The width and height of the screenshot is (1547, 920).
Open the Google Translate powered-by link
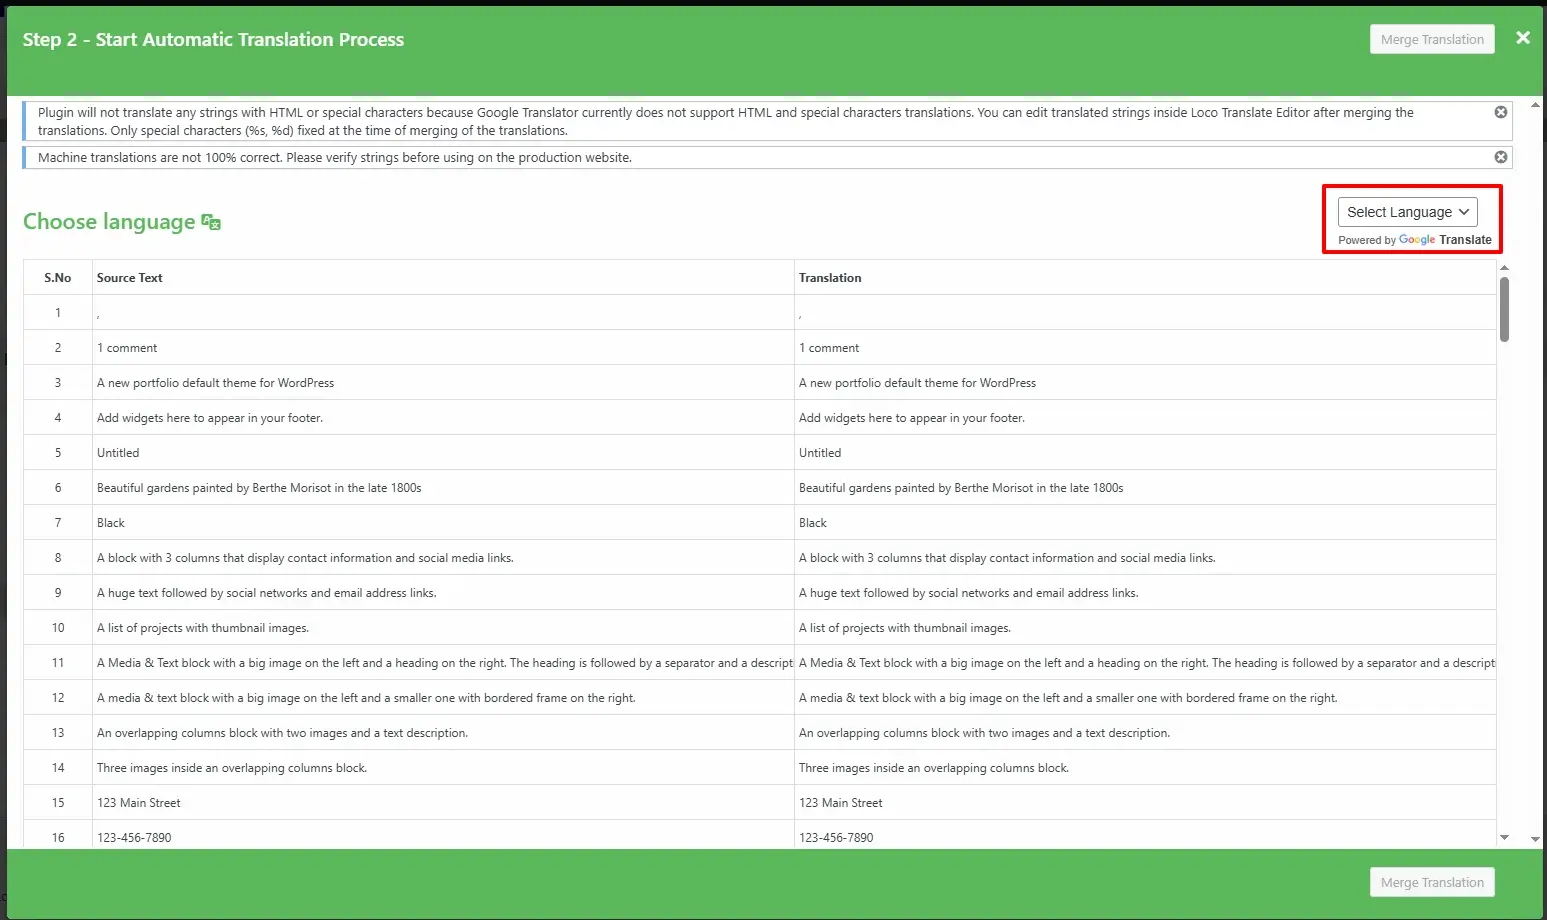pyautogui.click(x=1445, y=240)
